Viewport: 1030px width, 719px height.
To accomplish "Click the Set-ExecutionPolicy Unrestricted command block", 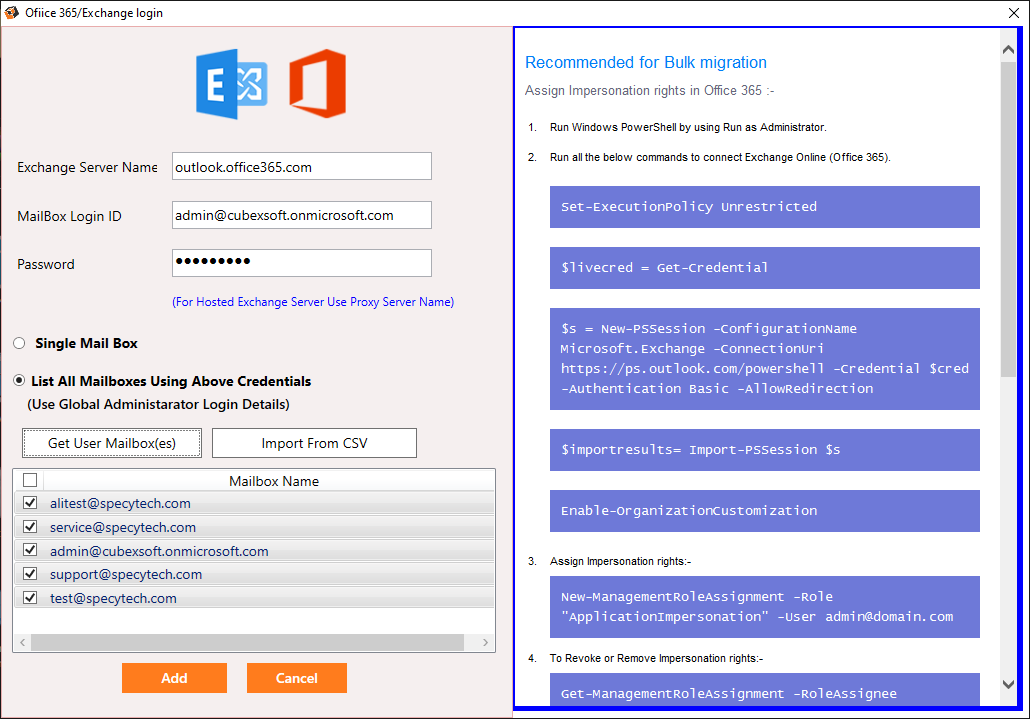I will tap(765, 207).
